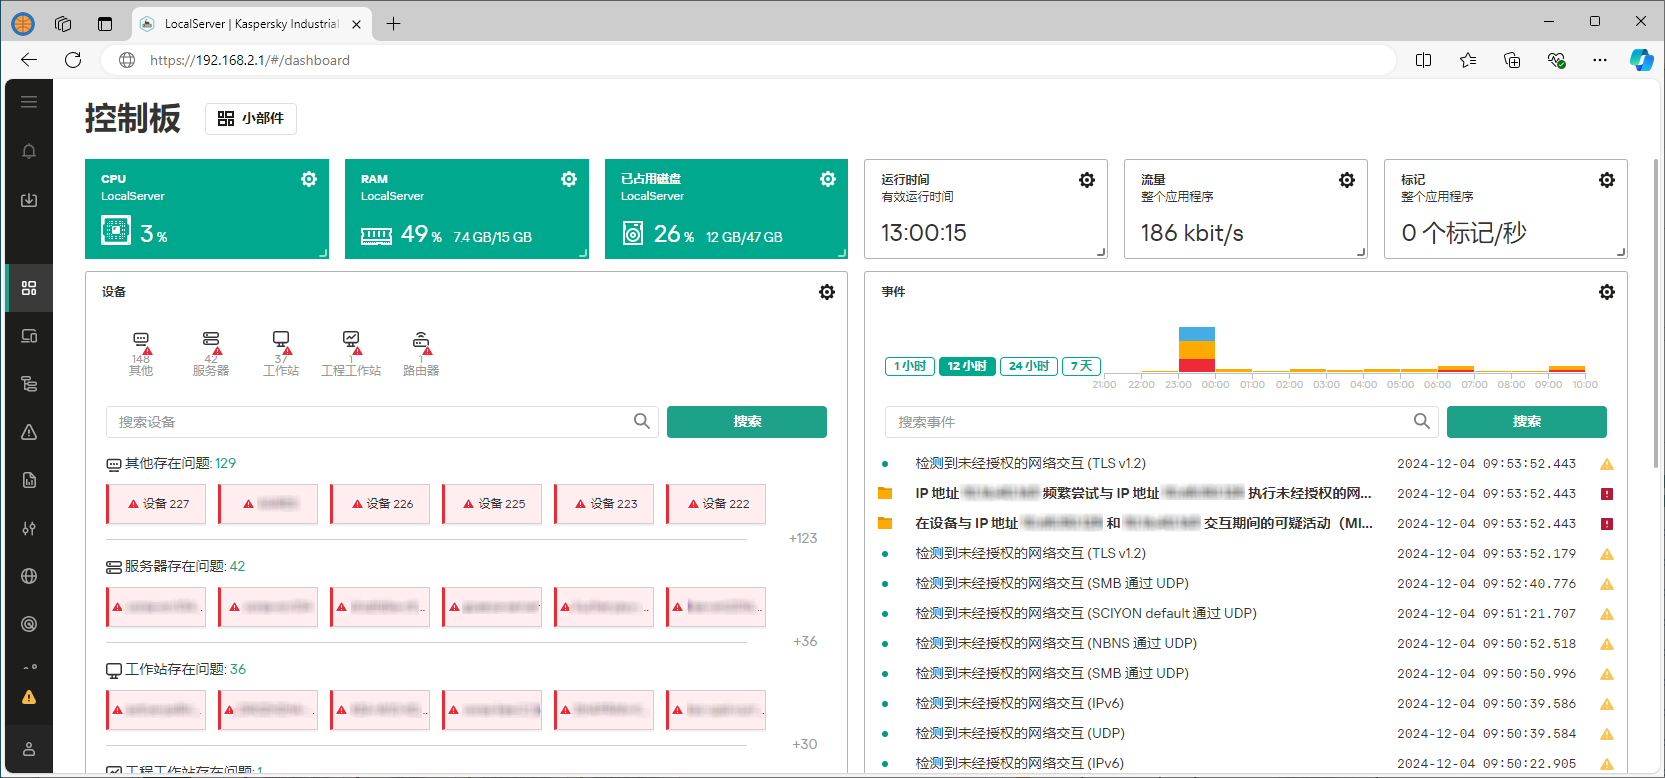Click the 小部件 widgets button
The height and width of the screenshot is (778, 1665).
point(251,118)
